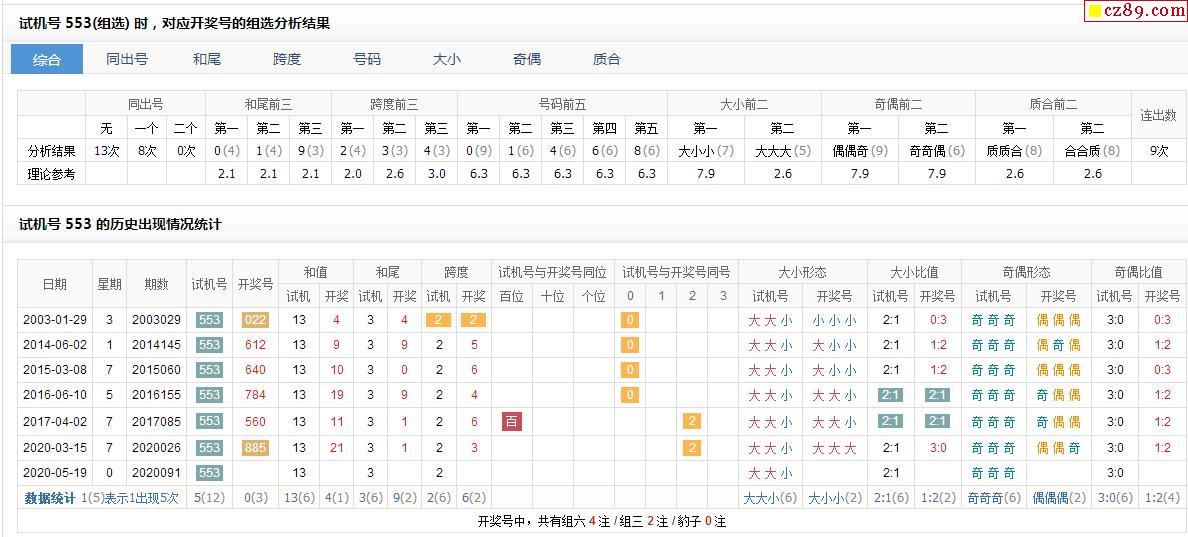The width and height of the screenshot is (1188, 537).
Task: Click winning number 612
Action: [x=255, y=345]
